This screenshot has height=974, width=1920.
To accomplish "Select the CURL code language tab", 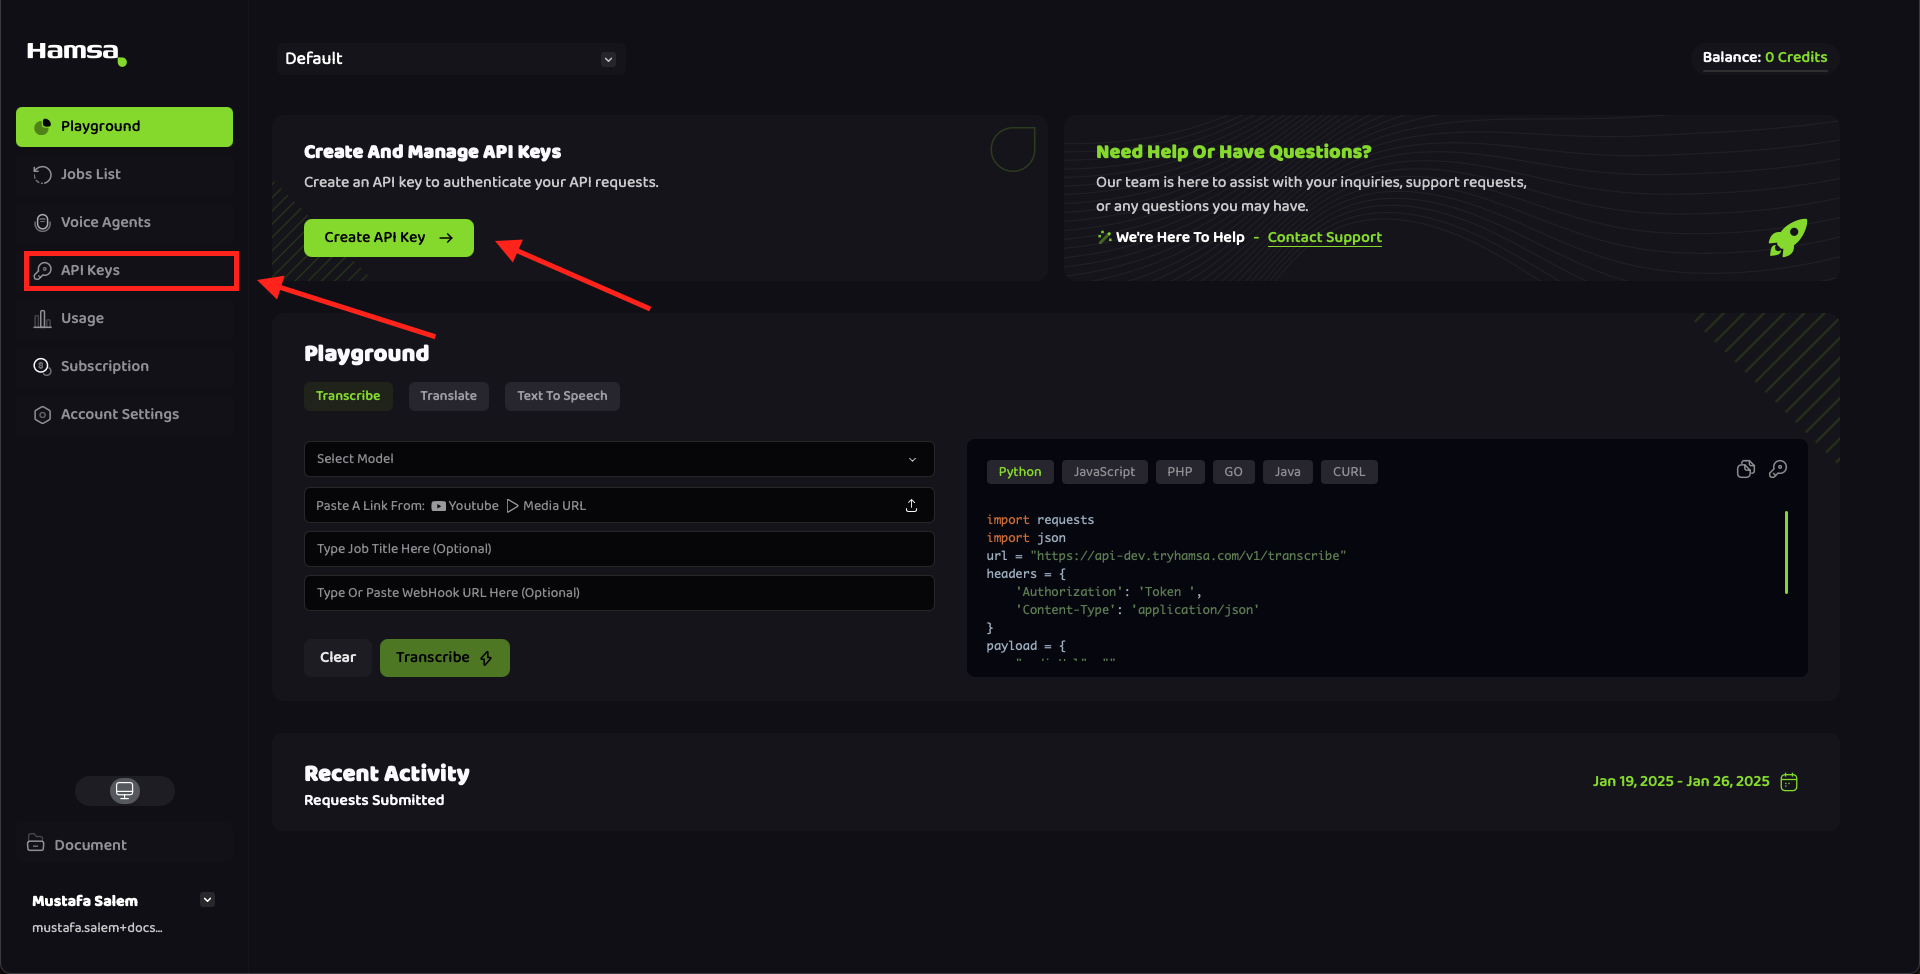I will click(x=1348, y=471).
